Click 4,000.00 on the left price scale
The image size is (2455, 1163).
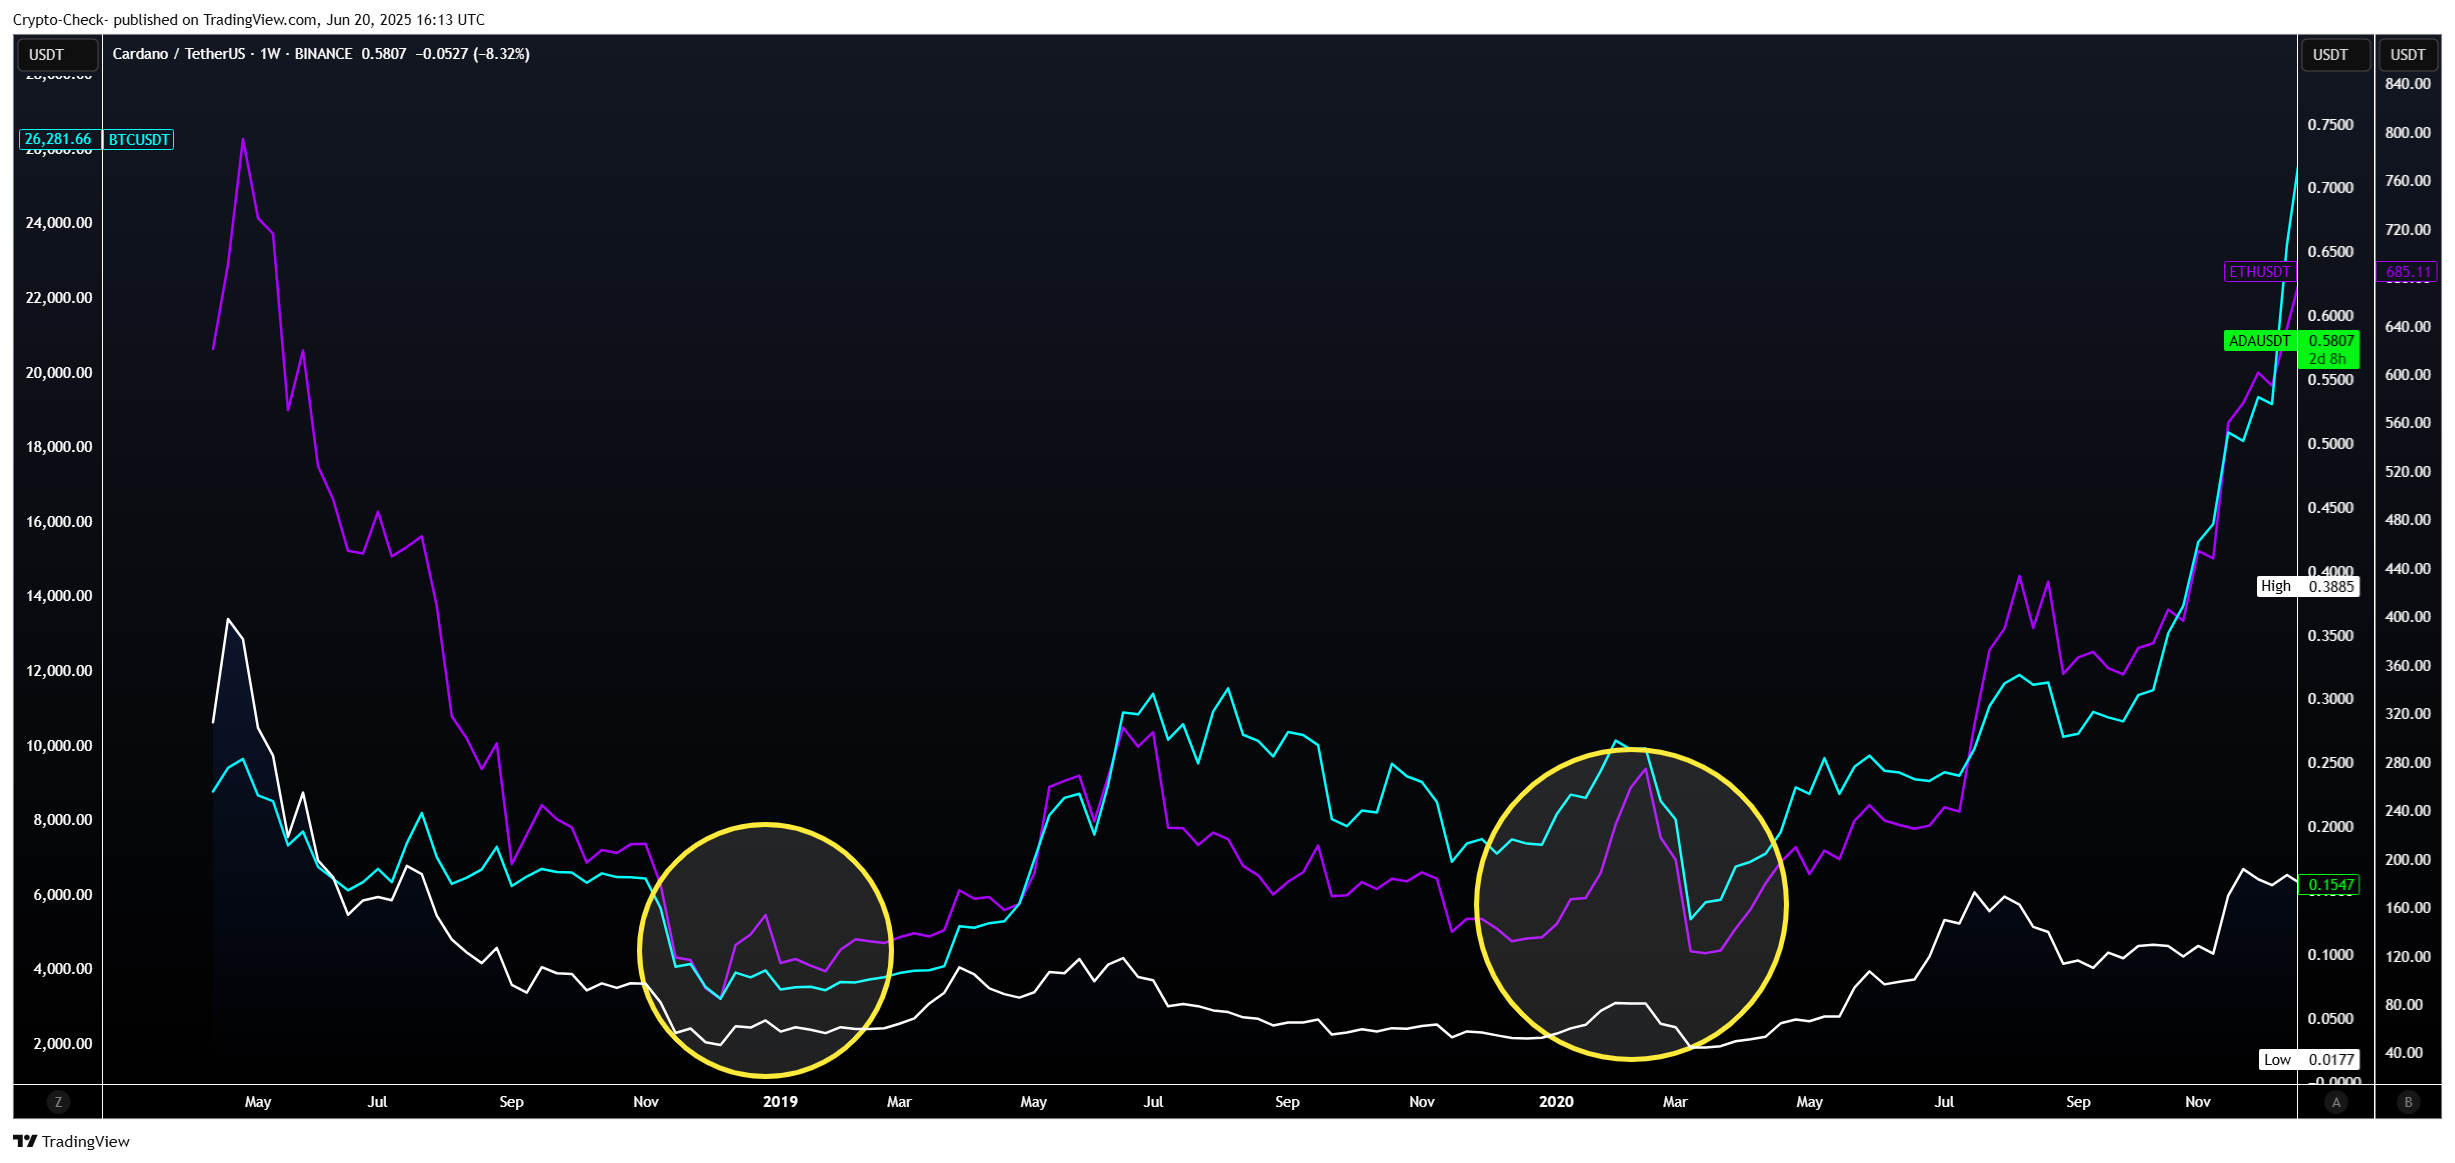(62, 969)
